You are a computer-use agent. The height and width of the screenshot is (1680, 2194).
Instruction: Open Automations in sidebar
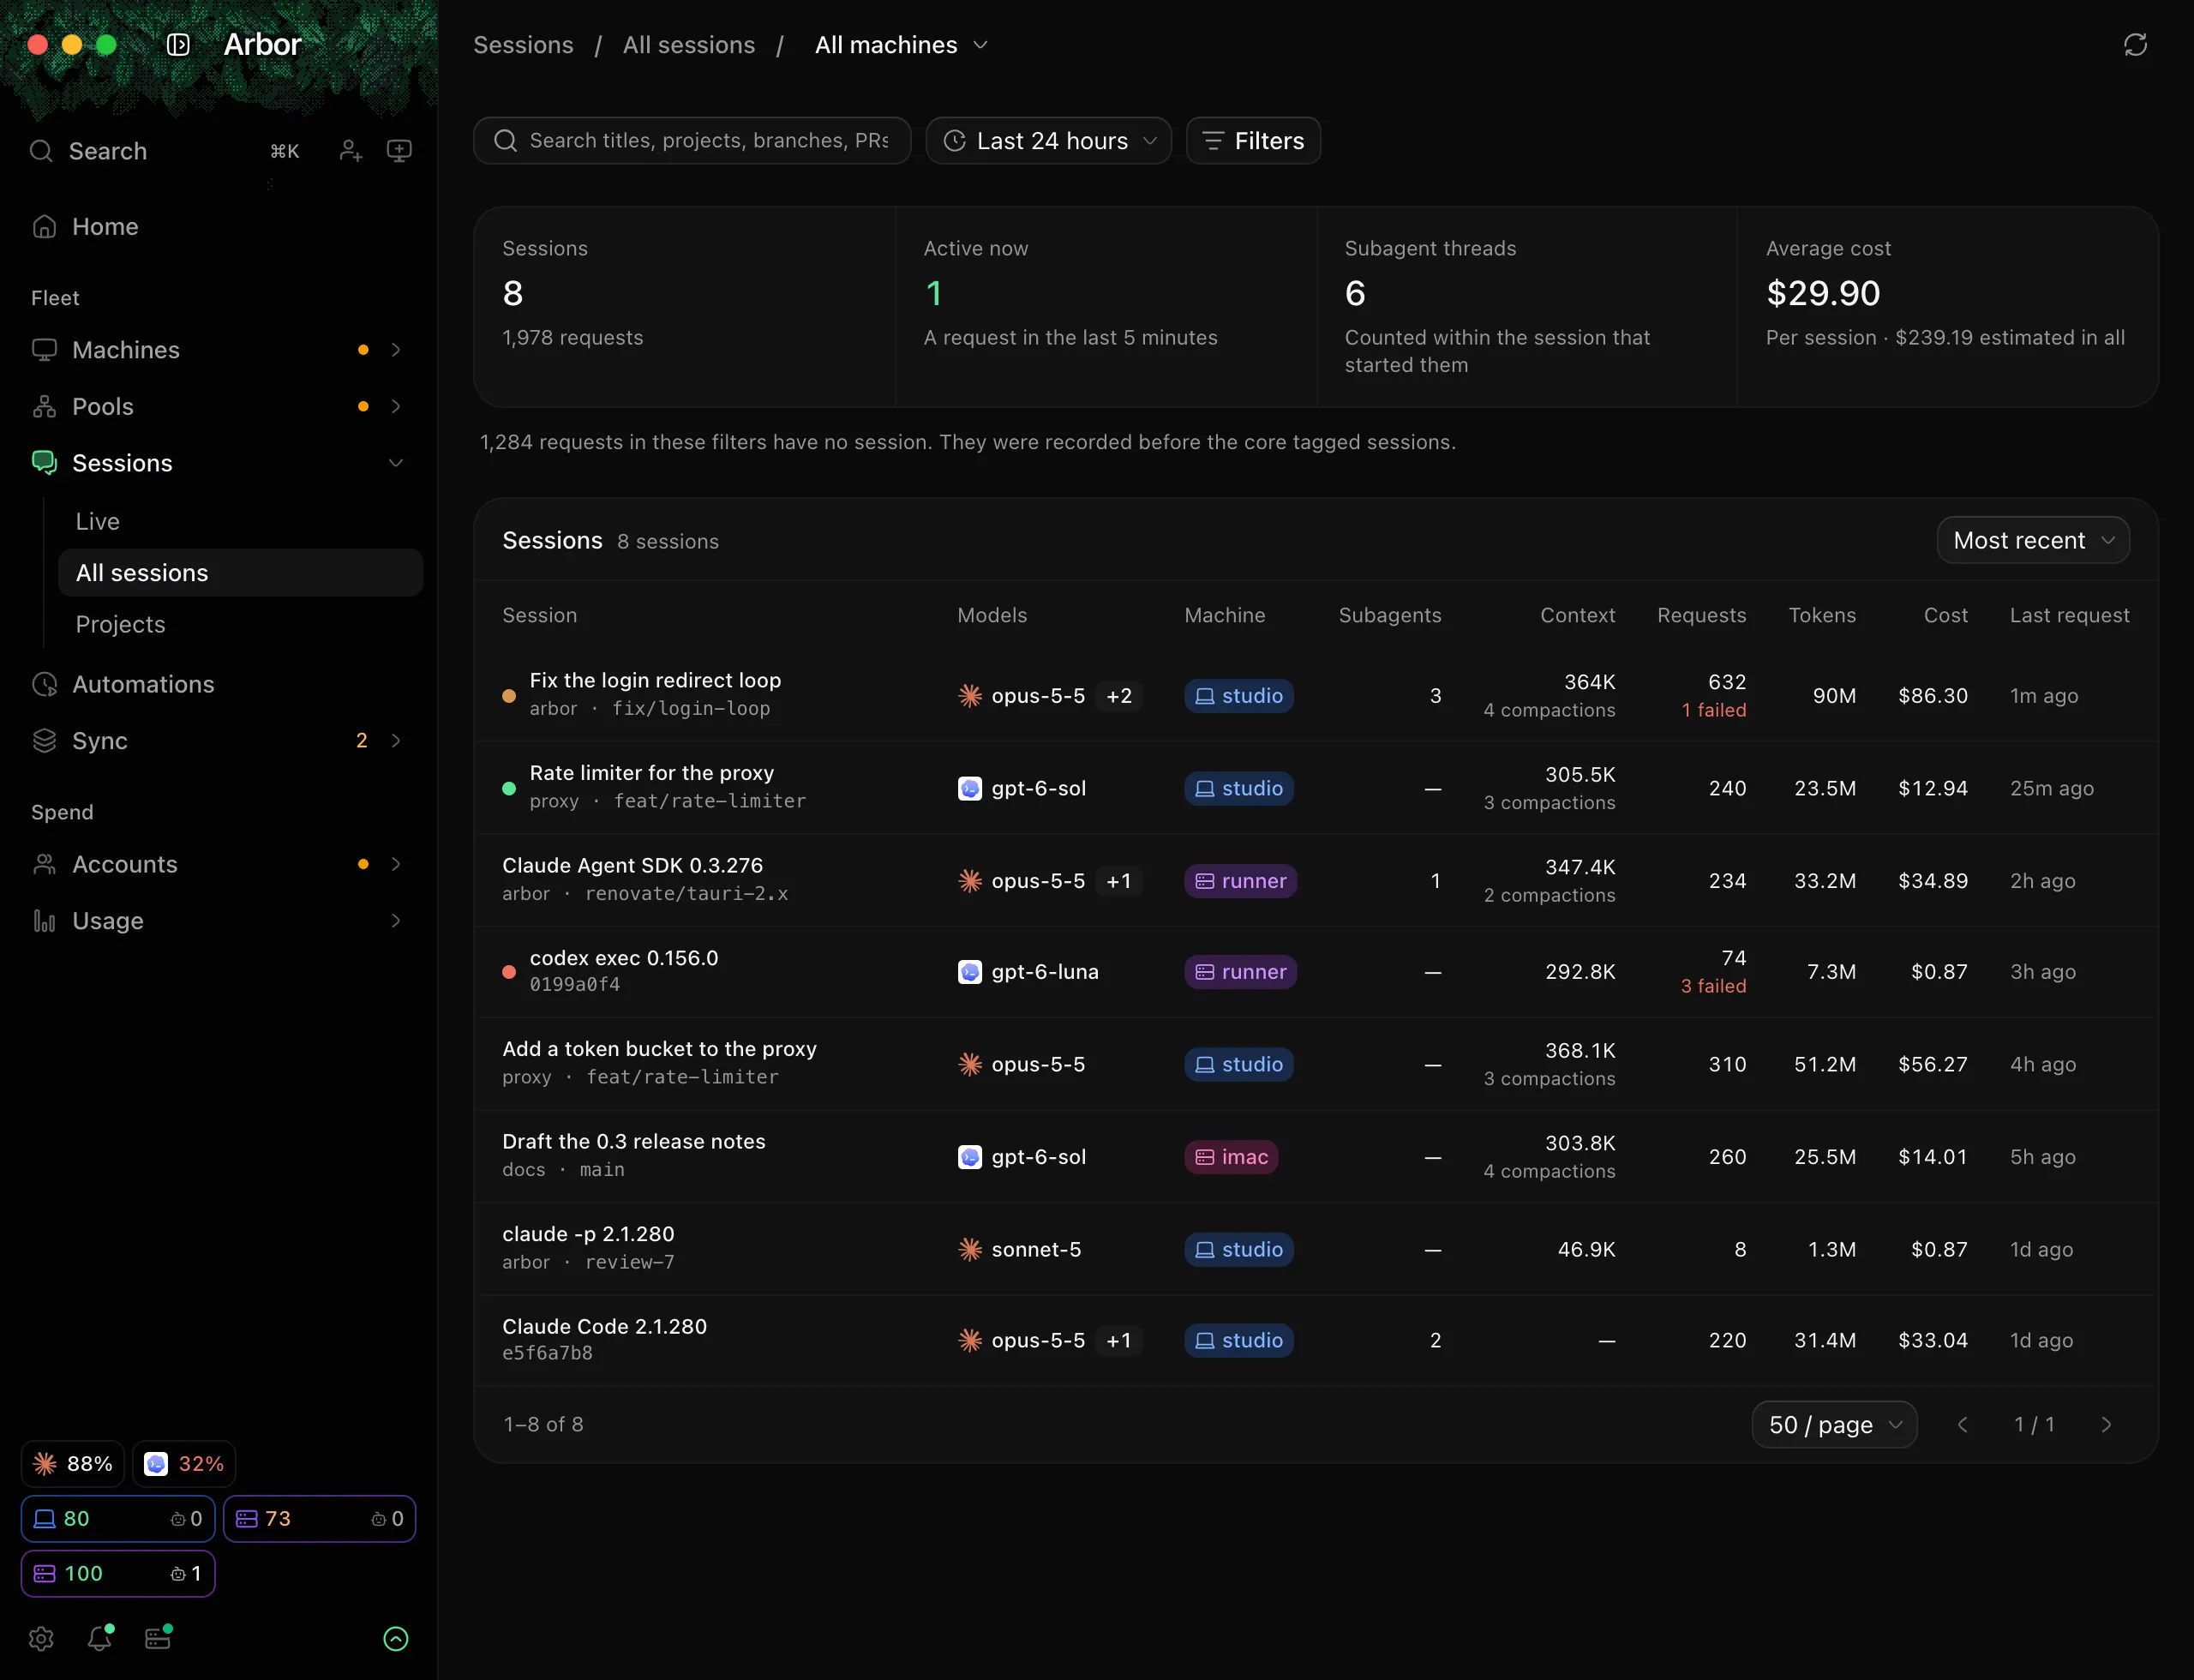[x=220, y=684]
